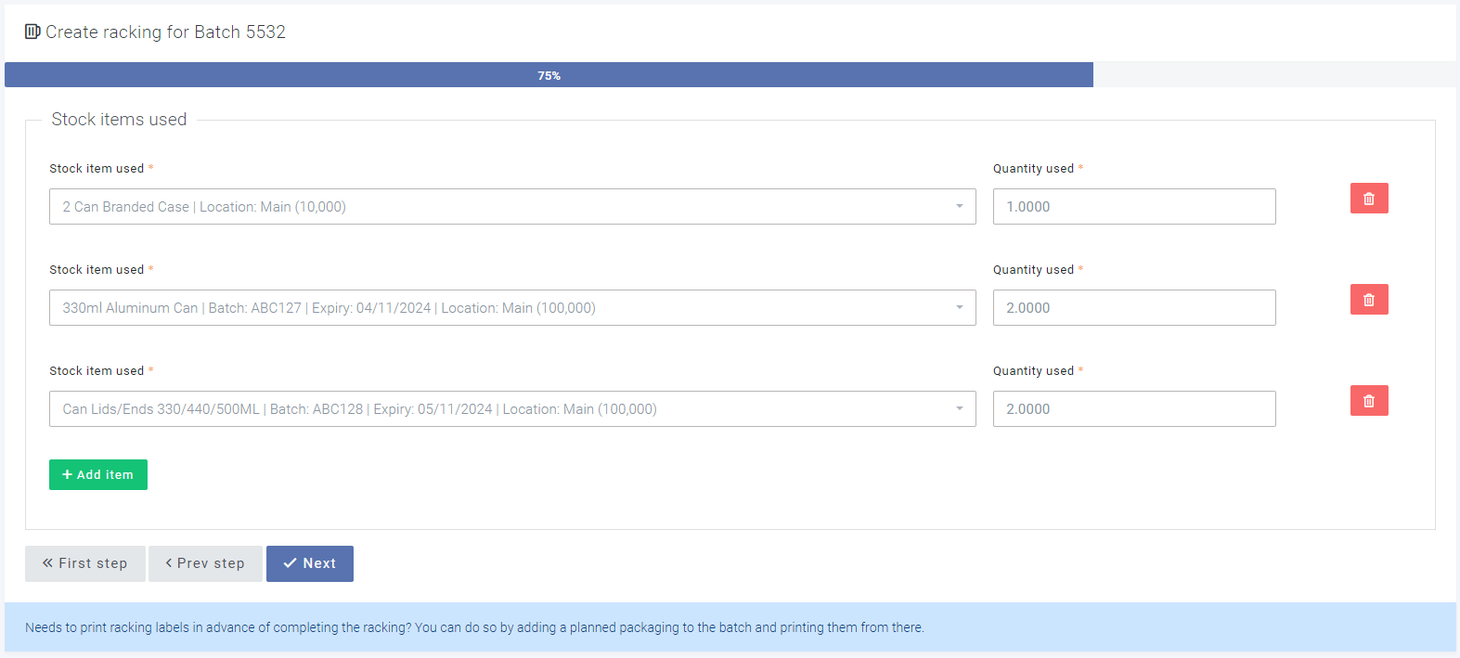The width and height of the screenshot is (1460, 658).
Task: Click the beer mug icon beside page title
Action: tap(32, 32)
